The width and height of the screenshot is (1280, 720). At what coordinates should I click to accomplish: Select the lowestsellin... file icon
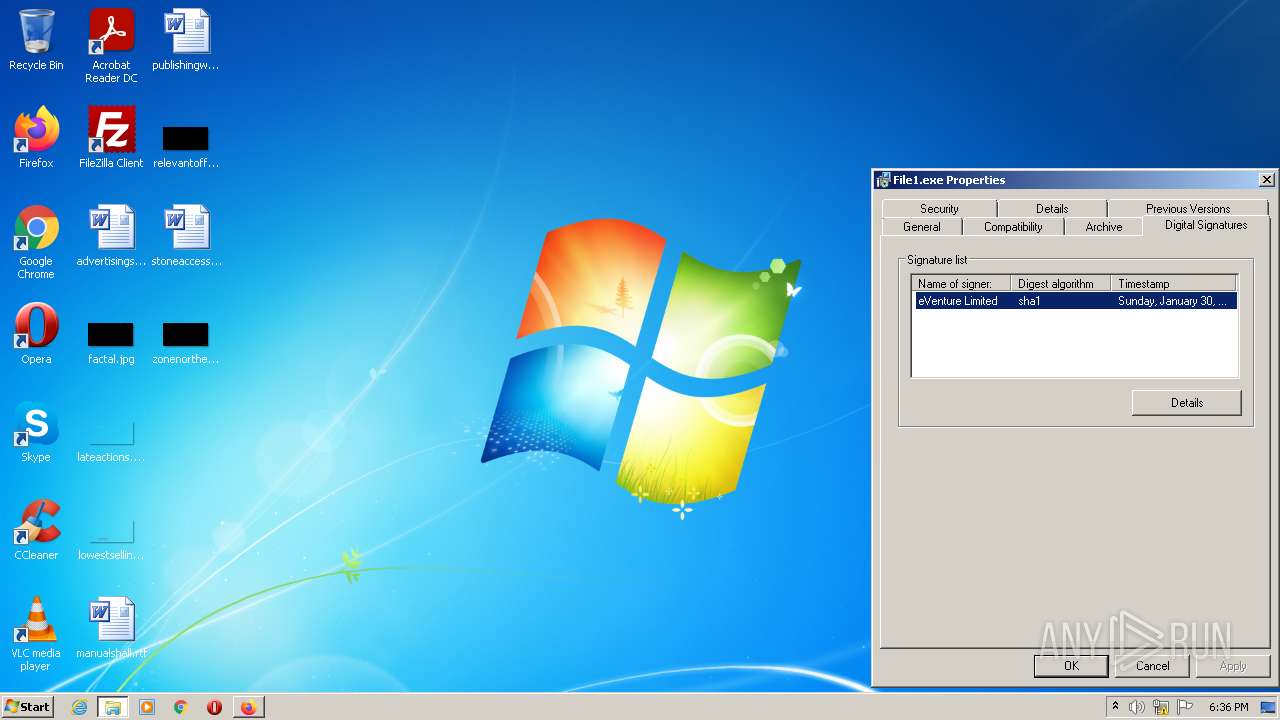[x=111, y=538]
